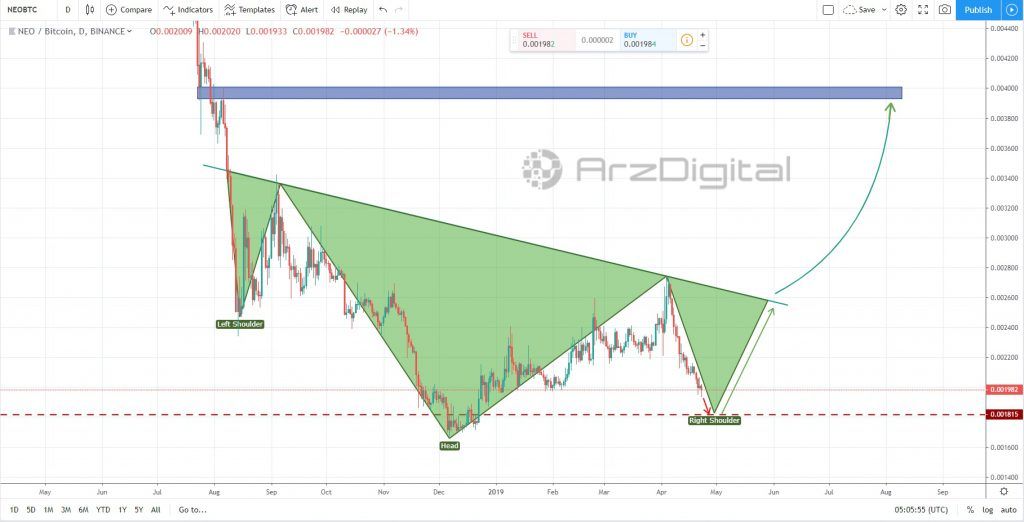Open the candlestick chart style selector
The width and height of the screenshot is (1024, 522).
[90, 10]
